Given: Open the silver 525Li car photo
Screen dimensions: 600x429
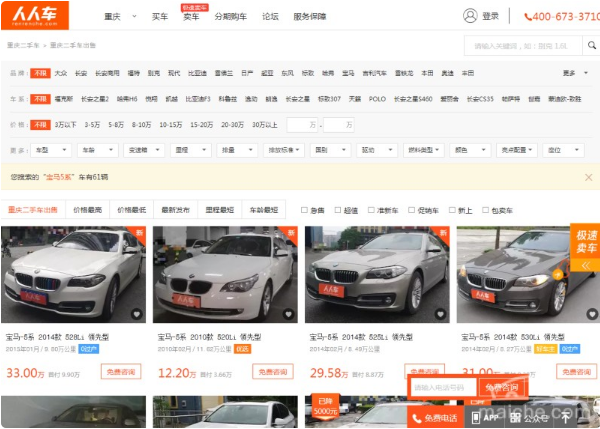Looking at the screenshot, I should (x=377, y=274).
